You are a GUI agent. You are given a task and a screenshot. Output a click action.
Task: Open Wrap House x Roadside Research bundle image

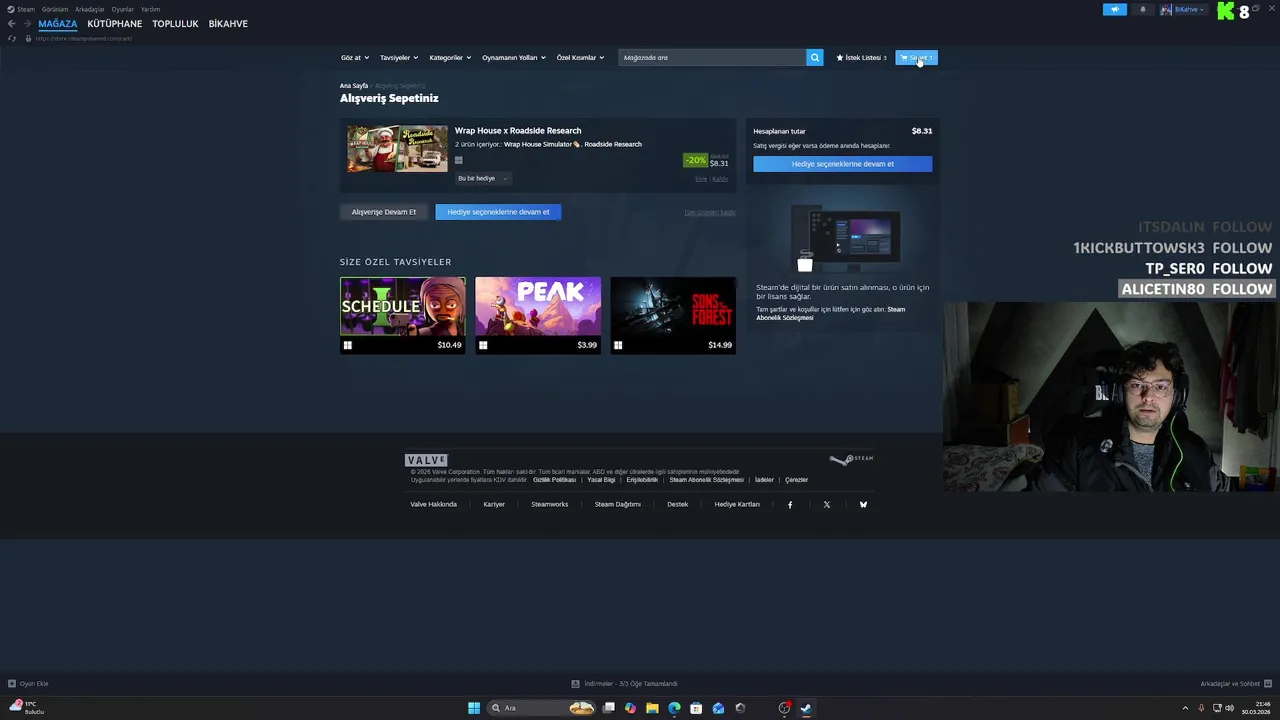[x=397, y=149]
